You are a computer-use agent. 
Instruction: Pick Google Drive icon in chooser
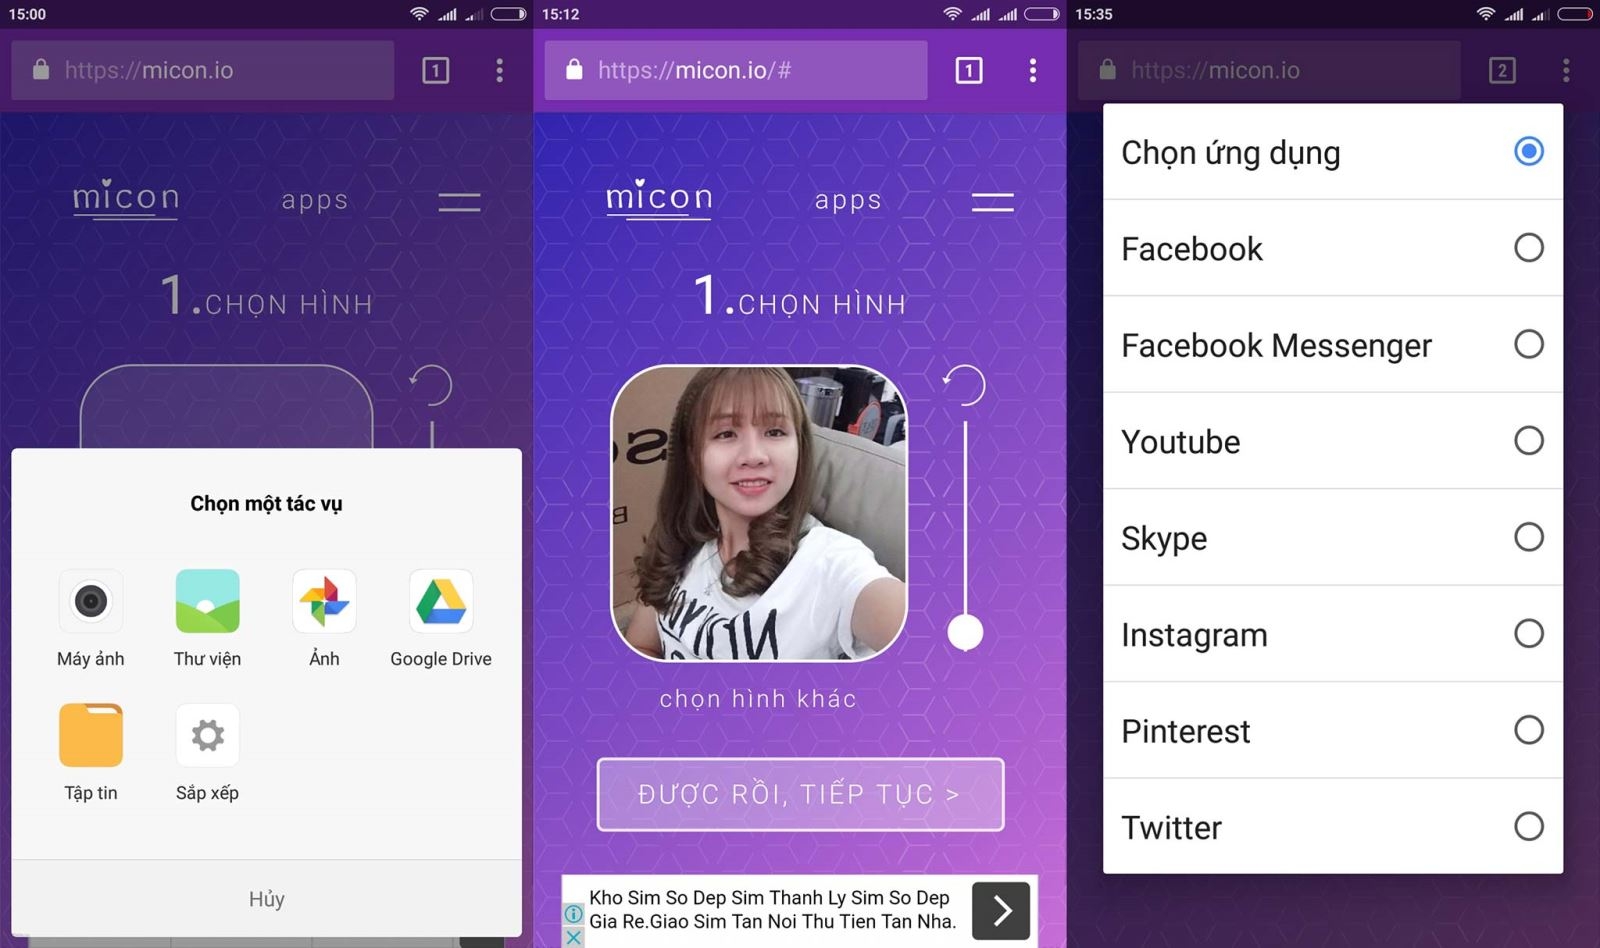441,601
